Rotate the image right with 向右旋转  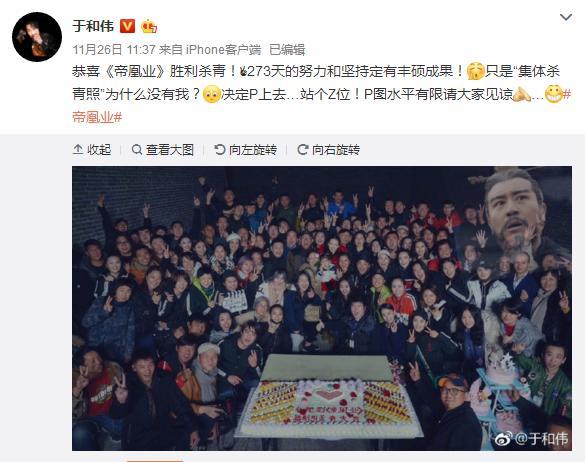[329, 150]
